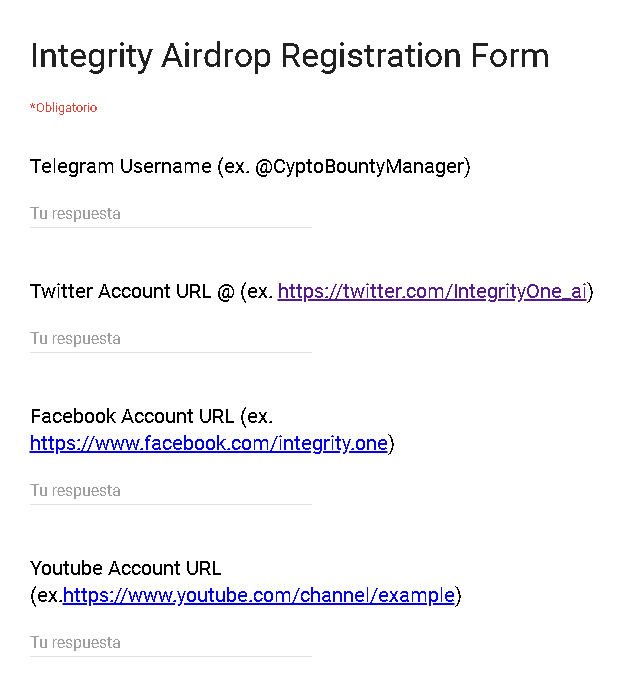The height and width of the screenshot is (678, 630).
Task: Click the red *Obligatorio notice
Action: 63,108
